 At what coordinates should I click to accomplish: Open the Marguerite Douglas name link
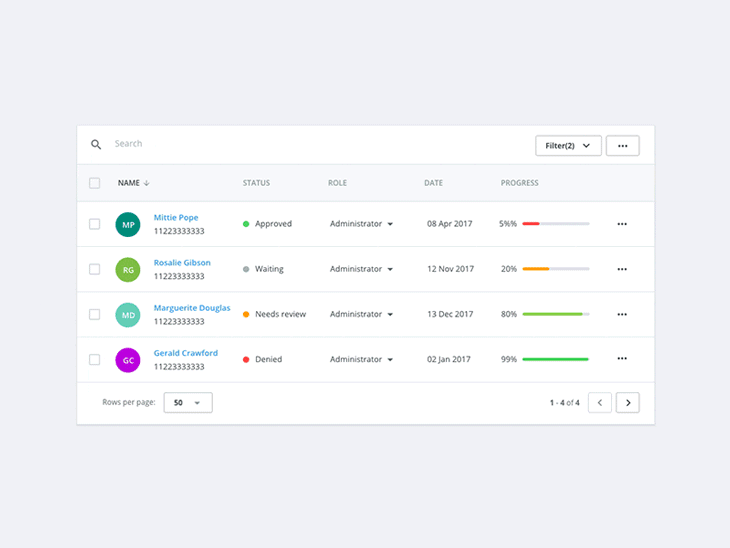click(x=192, y=308)
